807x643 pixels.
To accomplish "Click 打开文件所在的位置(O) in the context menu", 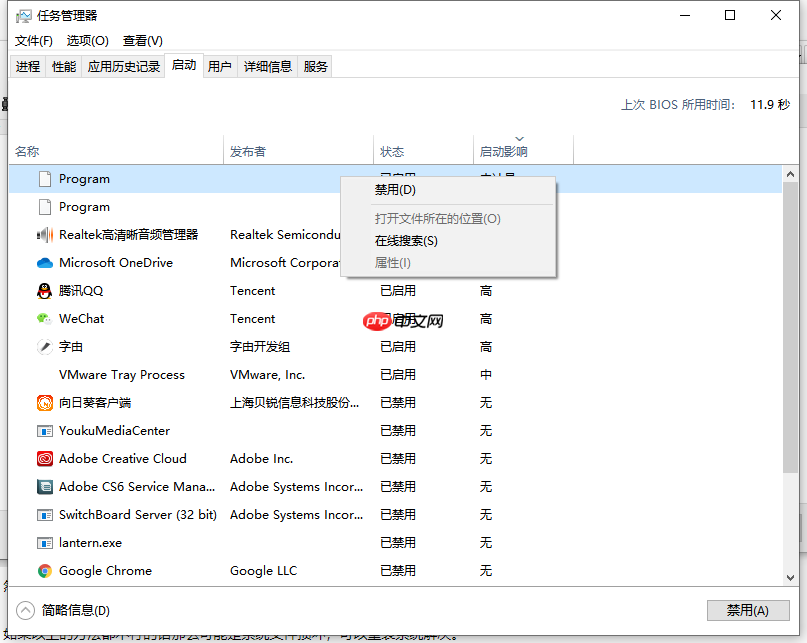I will [448, 219].
